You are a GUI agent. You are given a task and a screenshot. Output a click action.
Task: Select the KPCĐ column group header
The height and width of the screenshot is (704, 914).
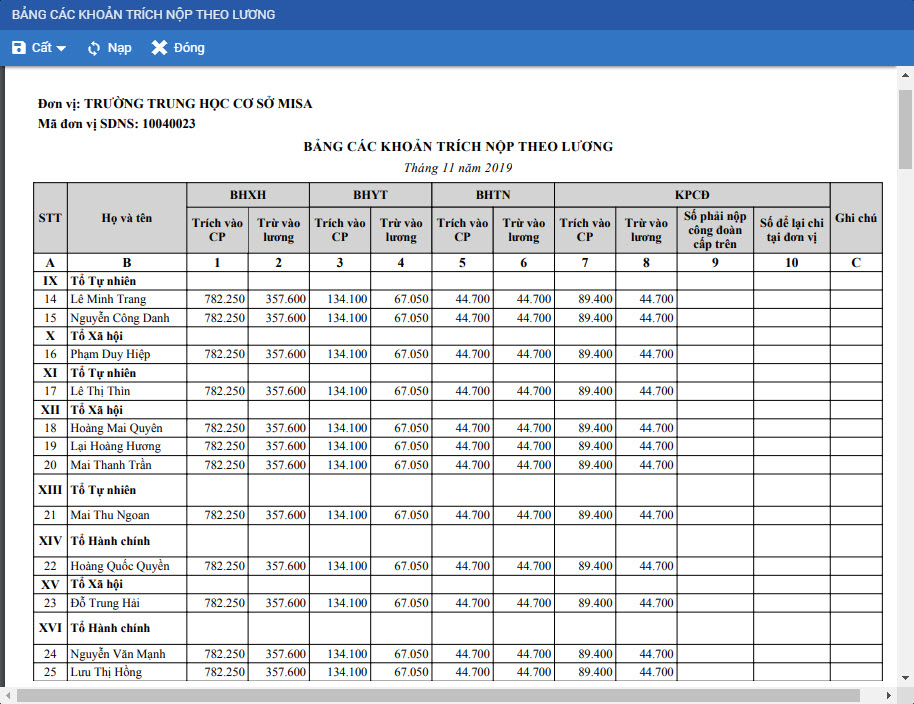[692, 194]
